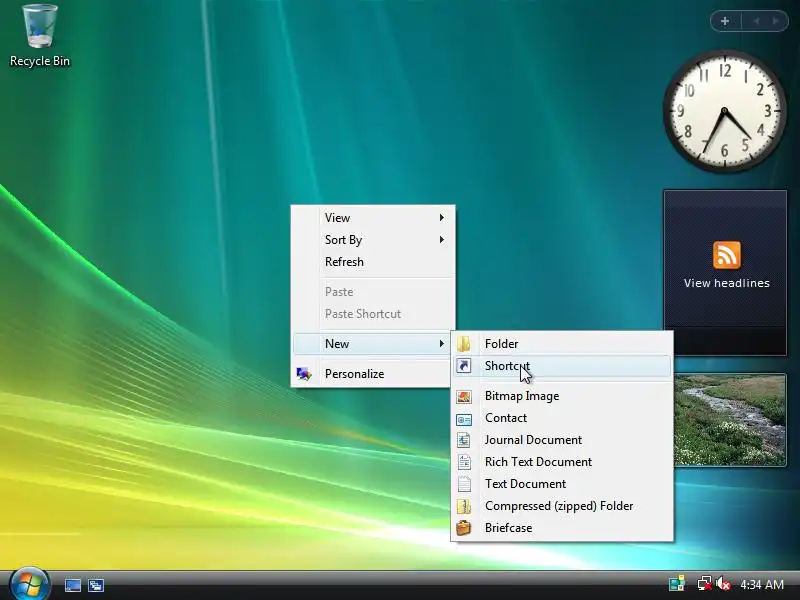Create a new Folder
The image size is (800, 600).
[562, 344]
